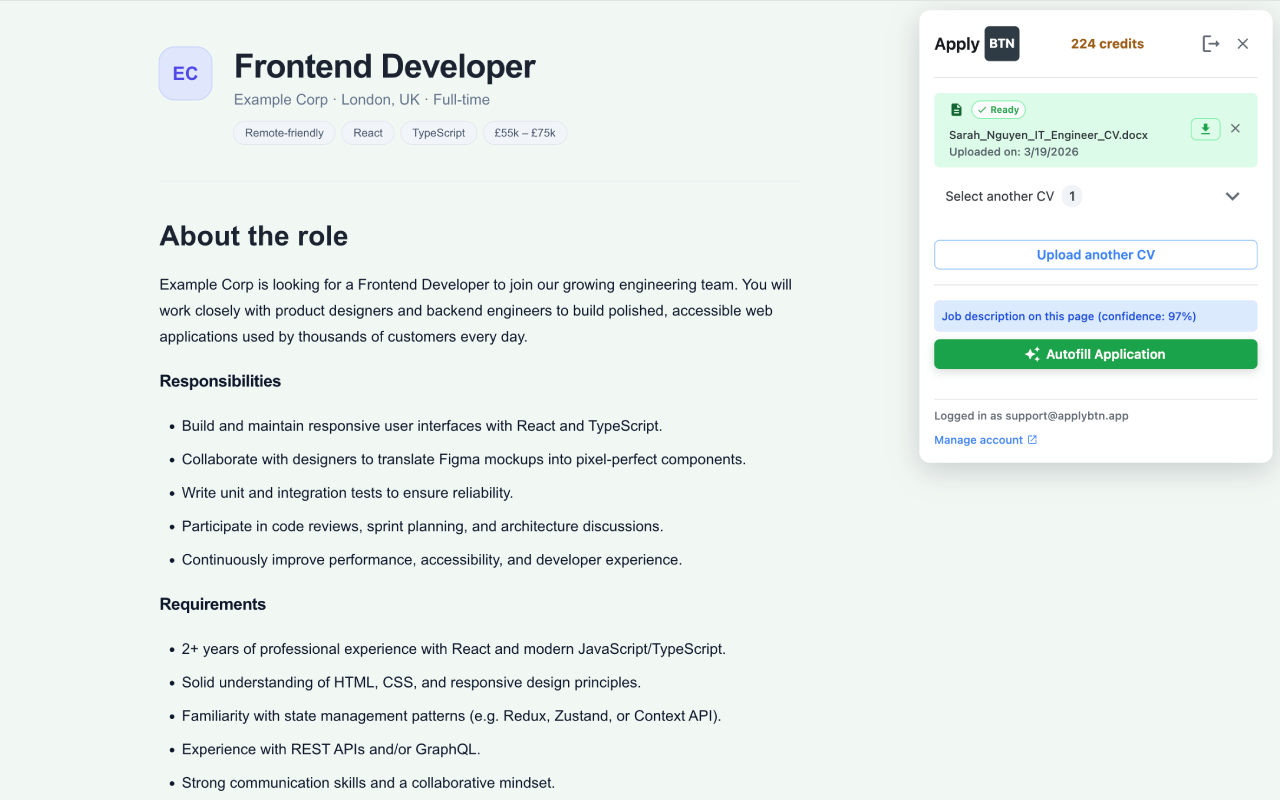Click the CV count badge showing 1
Image resolution: width=1280 pixels, height=800 pixels.
[x=1072, y=196]
